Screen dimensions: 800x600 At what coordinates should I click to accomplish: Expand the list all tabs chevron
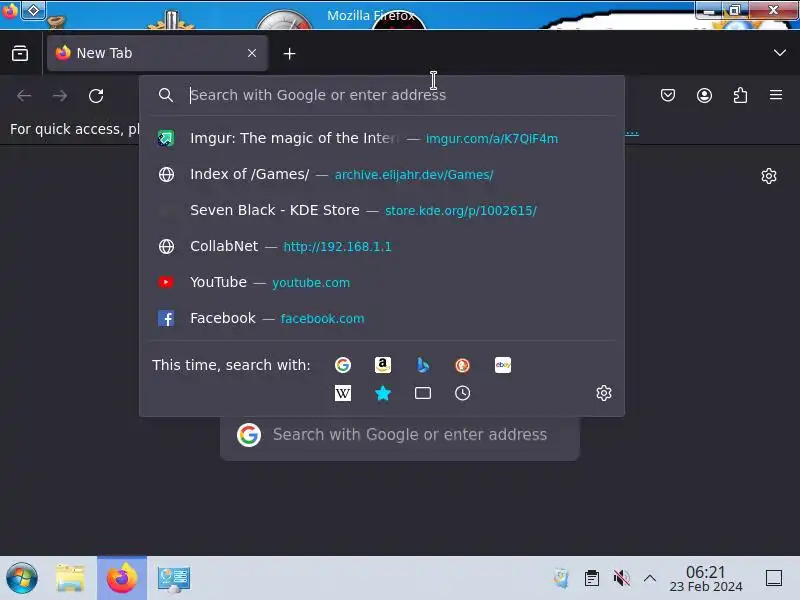tap(779, 53)
